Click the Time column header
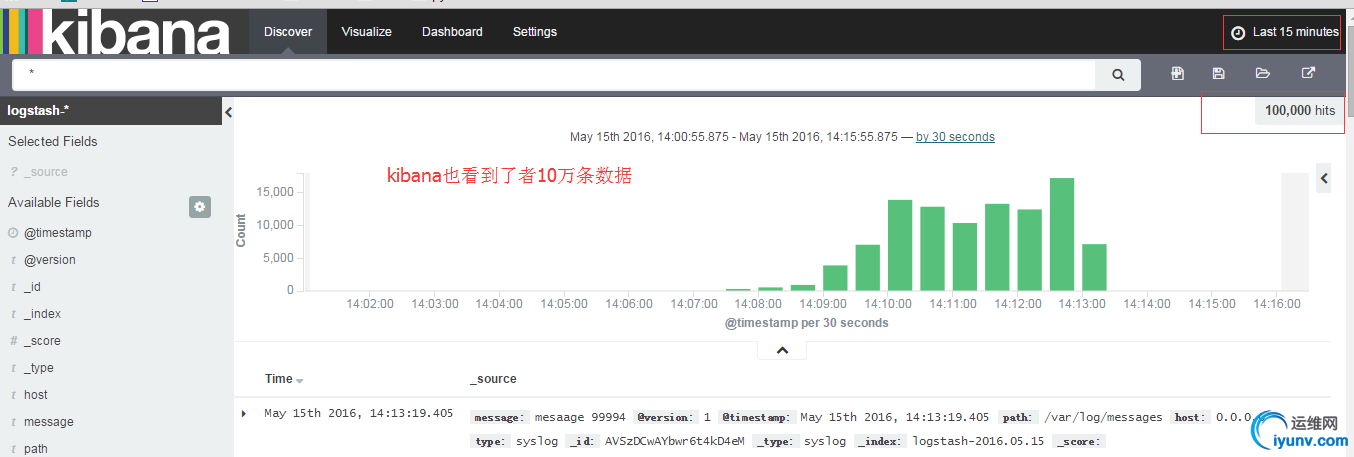The width and height of the screenshot is (1354, 457). [279, 379]
